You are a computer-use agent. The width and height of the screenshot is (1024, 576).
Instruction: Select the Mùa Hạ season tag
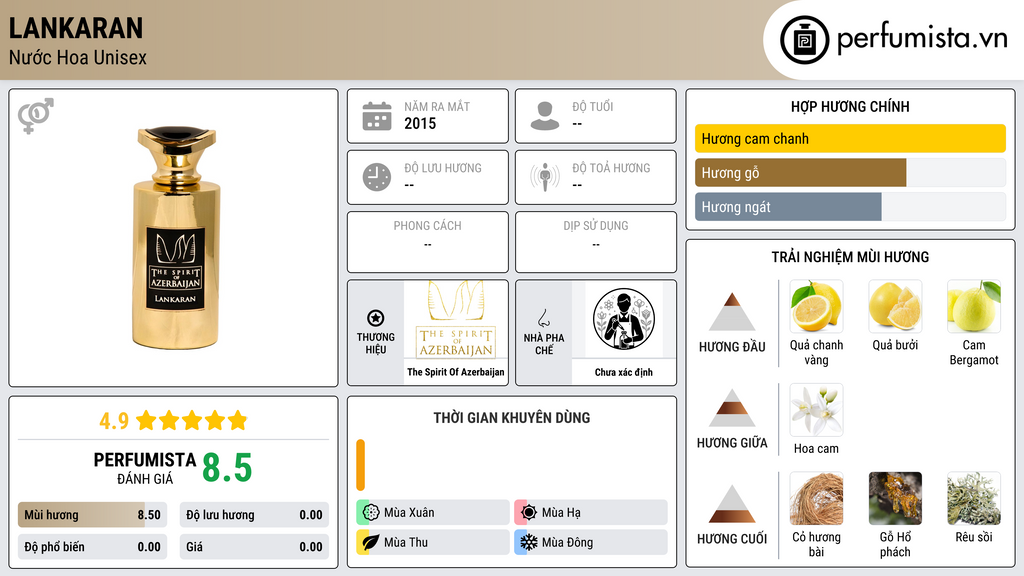coord(591,513)
